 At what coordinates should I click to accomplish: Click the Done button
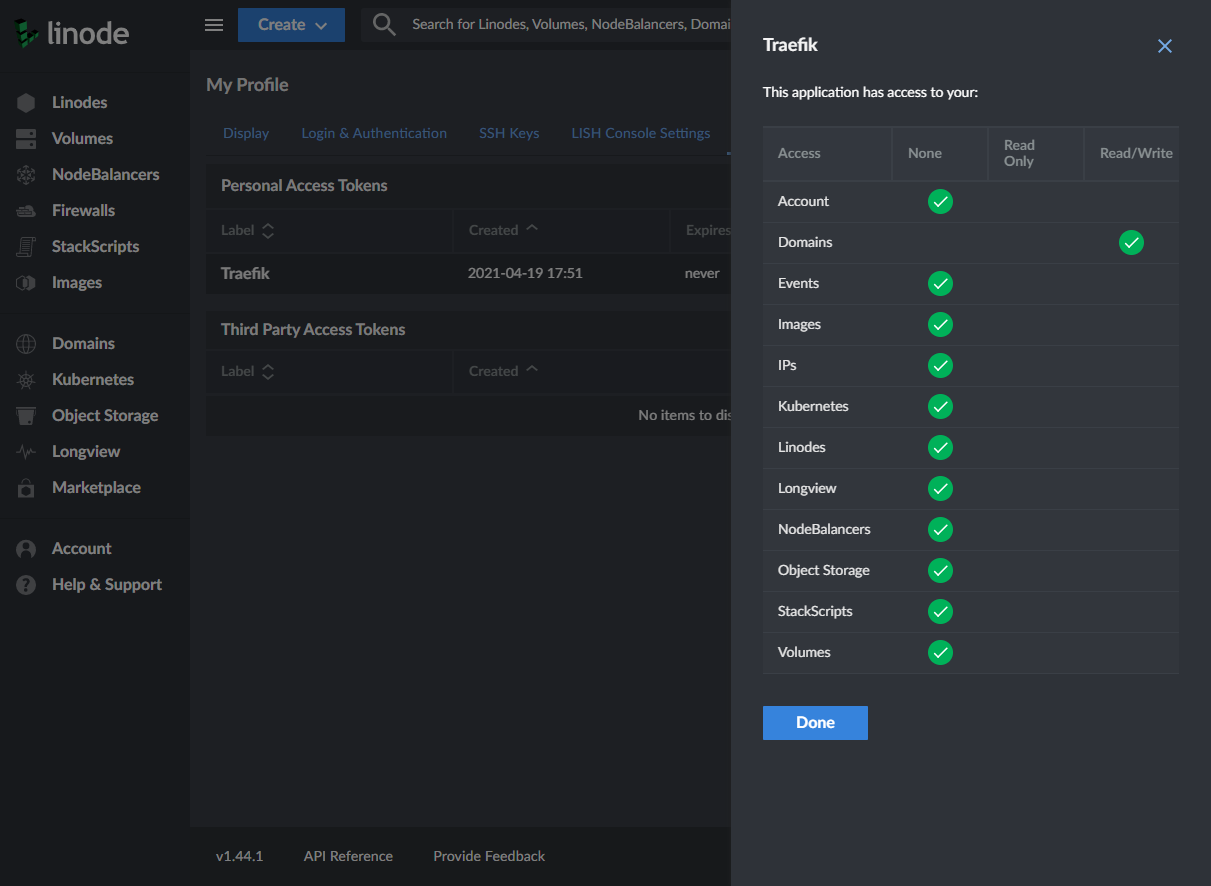click(815, 723)
